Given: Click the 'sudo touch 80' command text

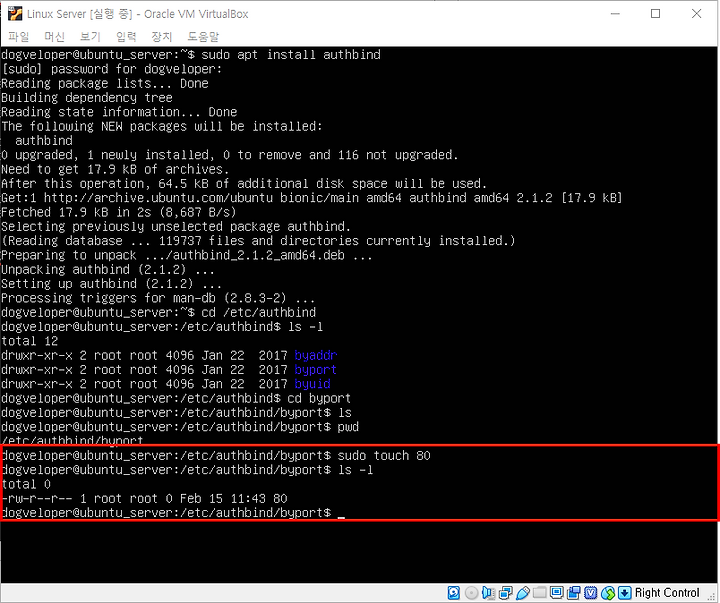Looking at the screenshot, I should [x=384, y=456].
